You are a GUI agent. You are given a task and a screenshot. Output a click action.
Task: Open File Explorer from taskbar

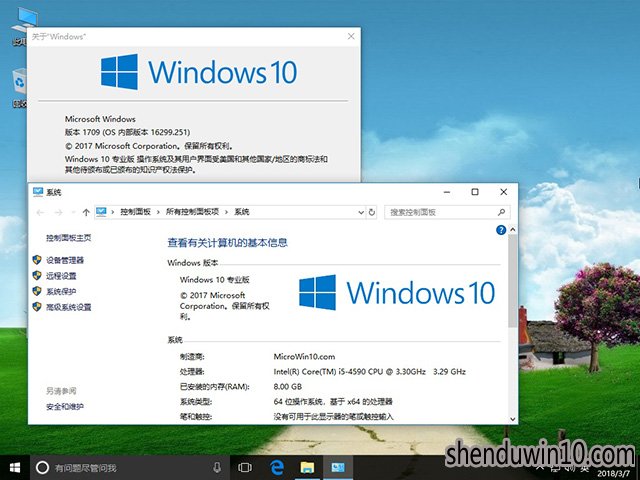point(307,467)
